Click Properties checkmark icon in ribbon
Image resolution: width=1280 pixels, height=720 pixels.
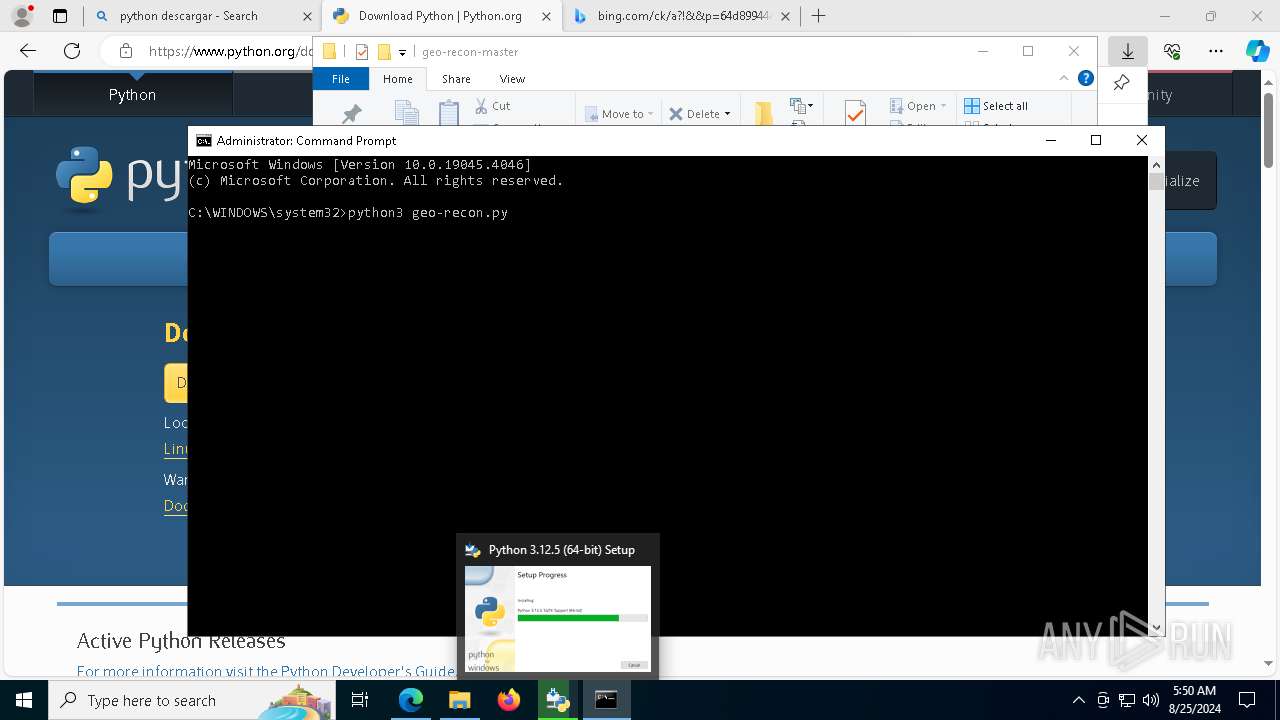click(x=855, y=113)
